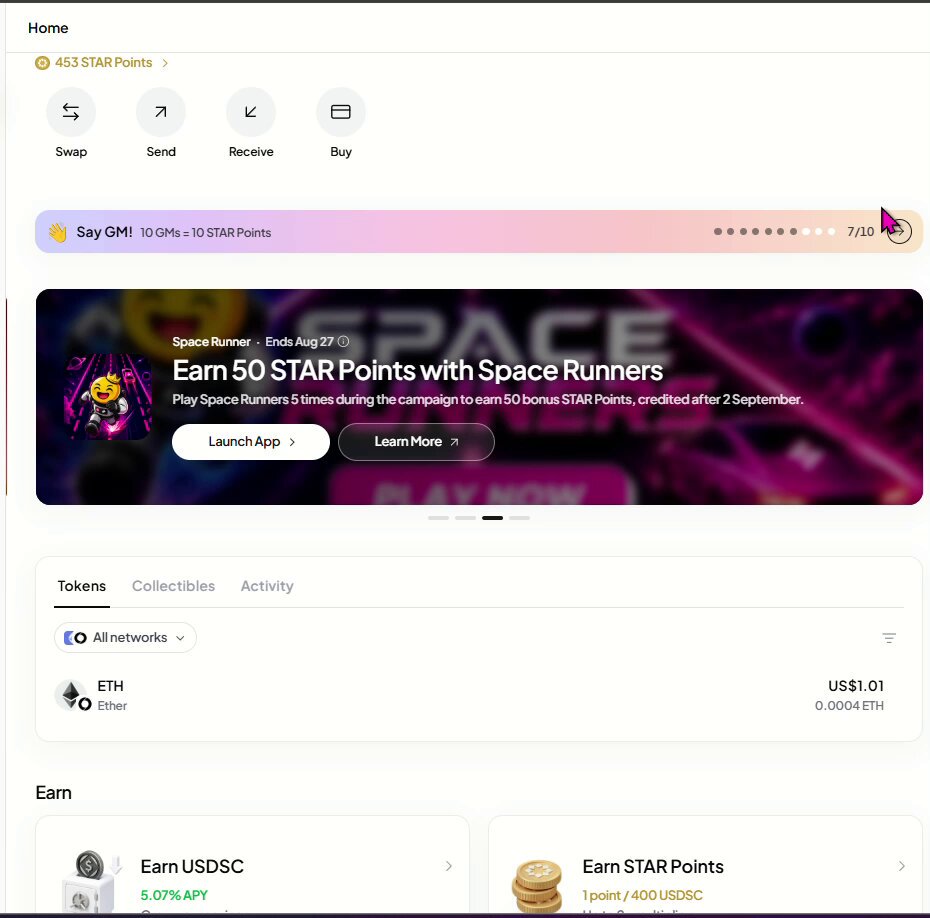This screenshot has width=930, height=918.
Task: Click the Earn STAR Points coin stack icon
Action: (537, 886)
